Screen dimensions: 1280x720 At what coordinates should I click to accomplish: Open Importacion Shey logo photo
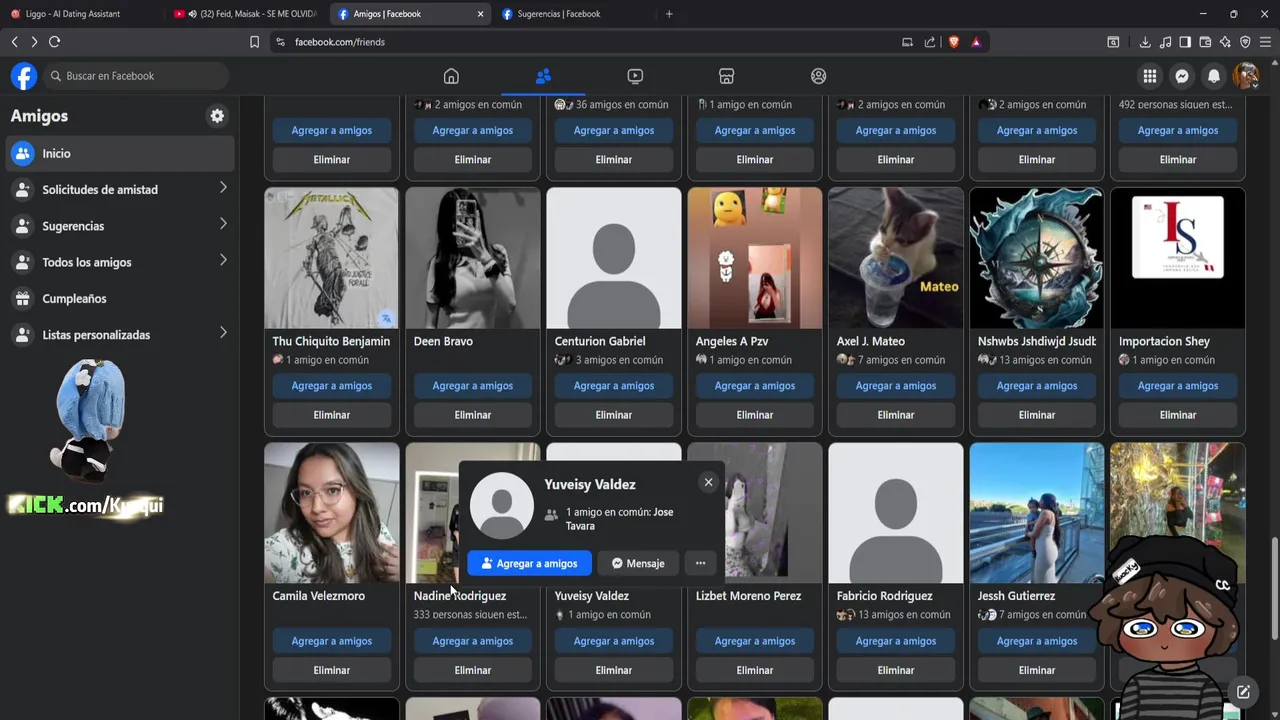tap(1177, 258)
